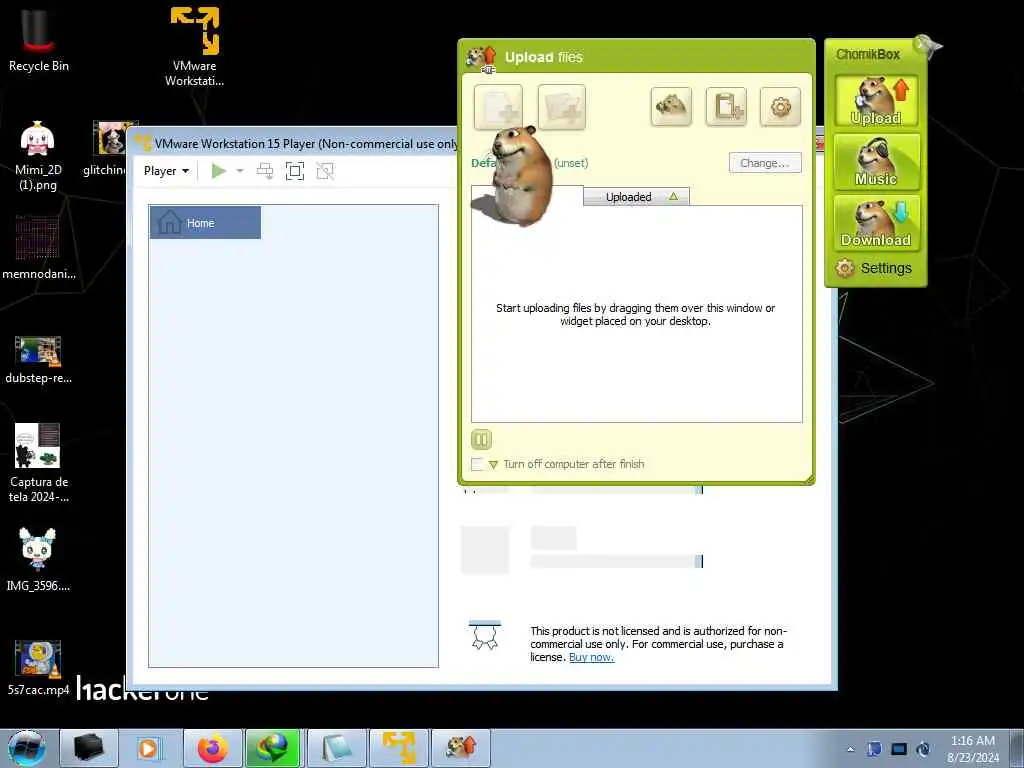This screenshot has height=768, width=1024.
Task: Click the Unity mode icon in VMware
Action: (325, 171)
